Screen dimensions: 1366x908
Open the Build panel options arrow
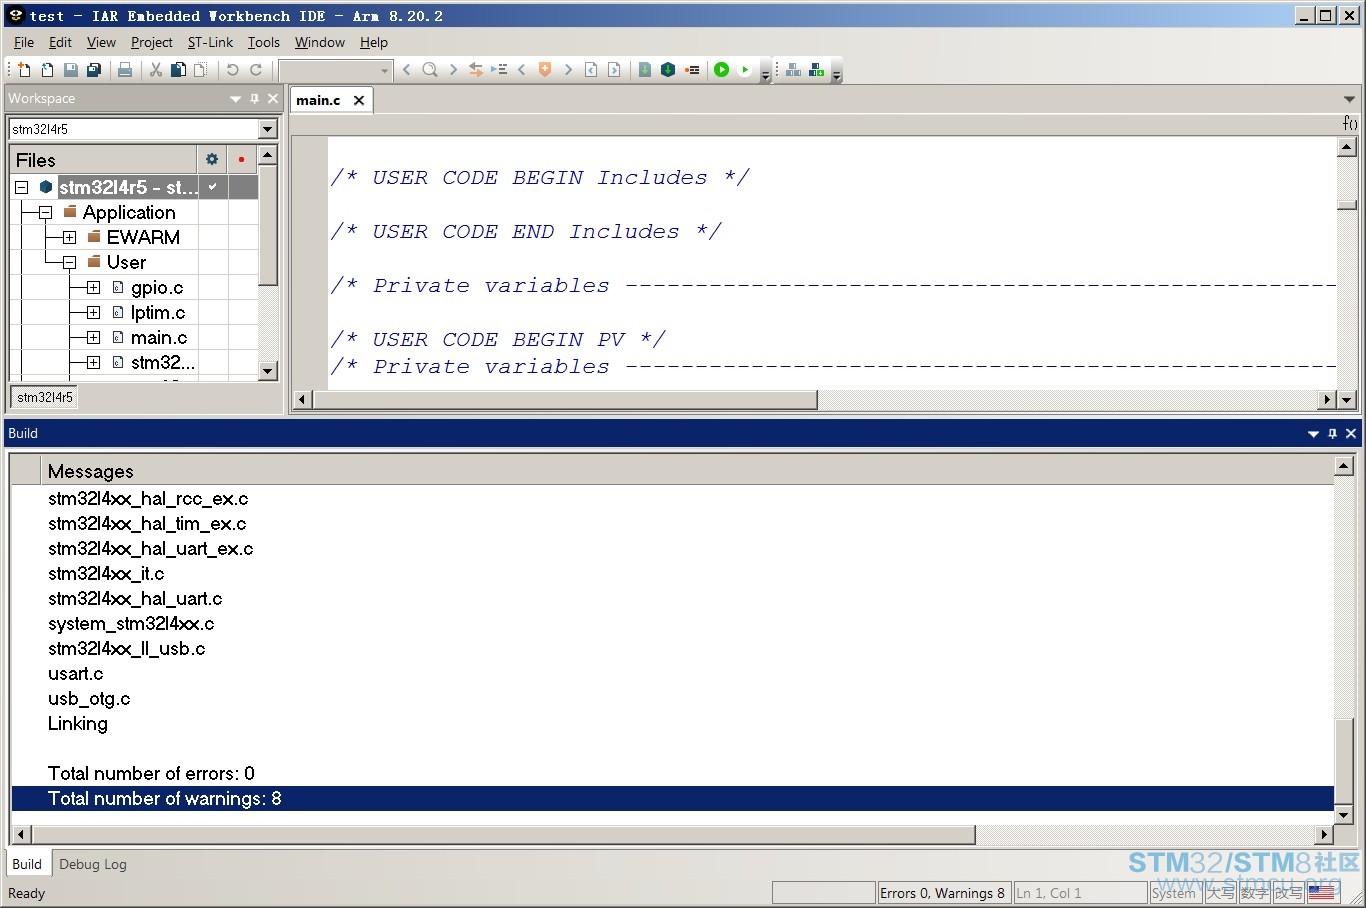1313,433
